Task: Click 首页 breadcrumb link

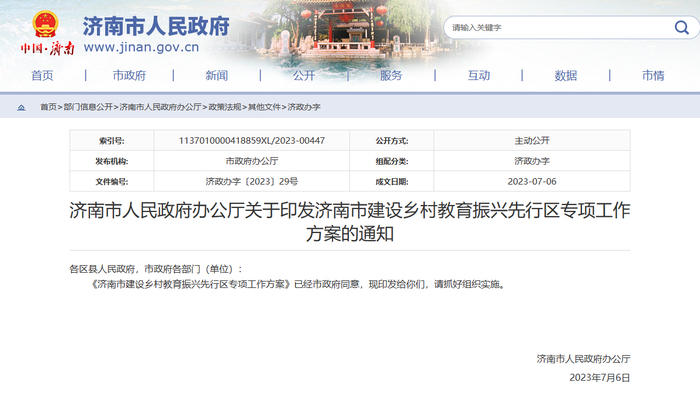Action: coord(48,107)
